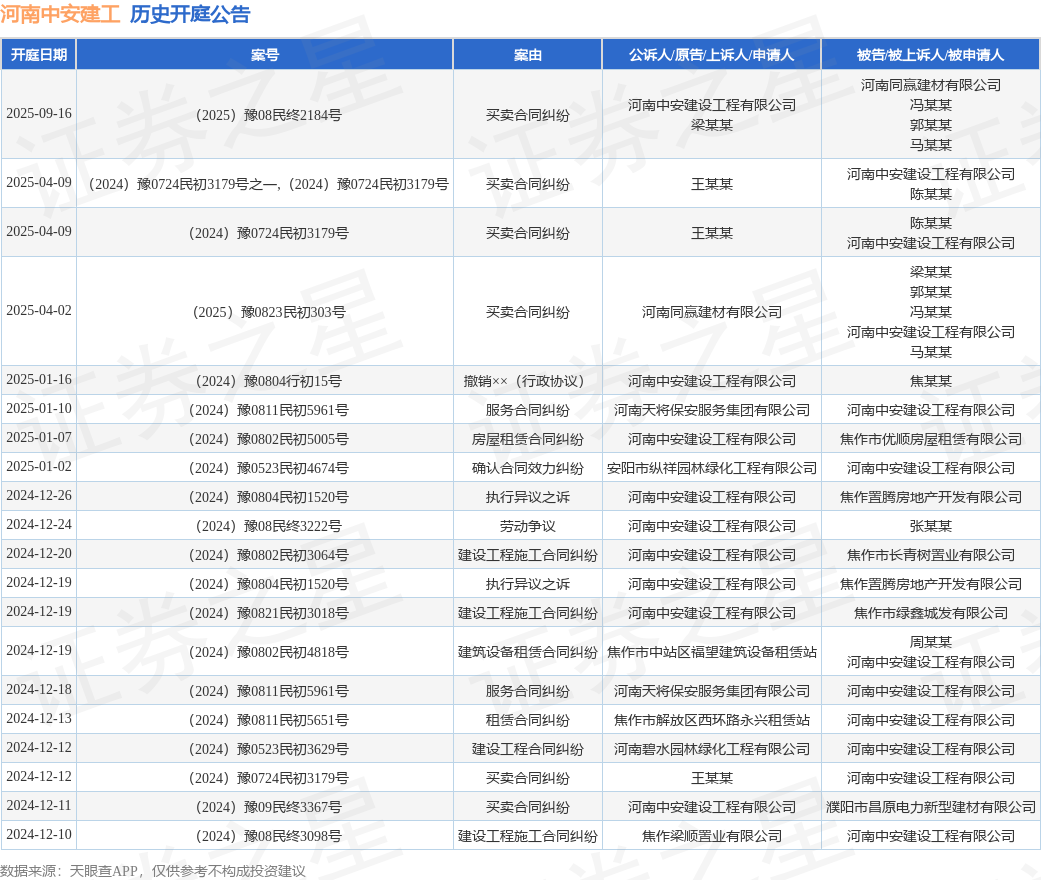Click plaintiff 河南天将保安服务集团有限公司 in 2025-01-10 row
1041x880 pixels.
pyautogui.click(x=712, y=410)
